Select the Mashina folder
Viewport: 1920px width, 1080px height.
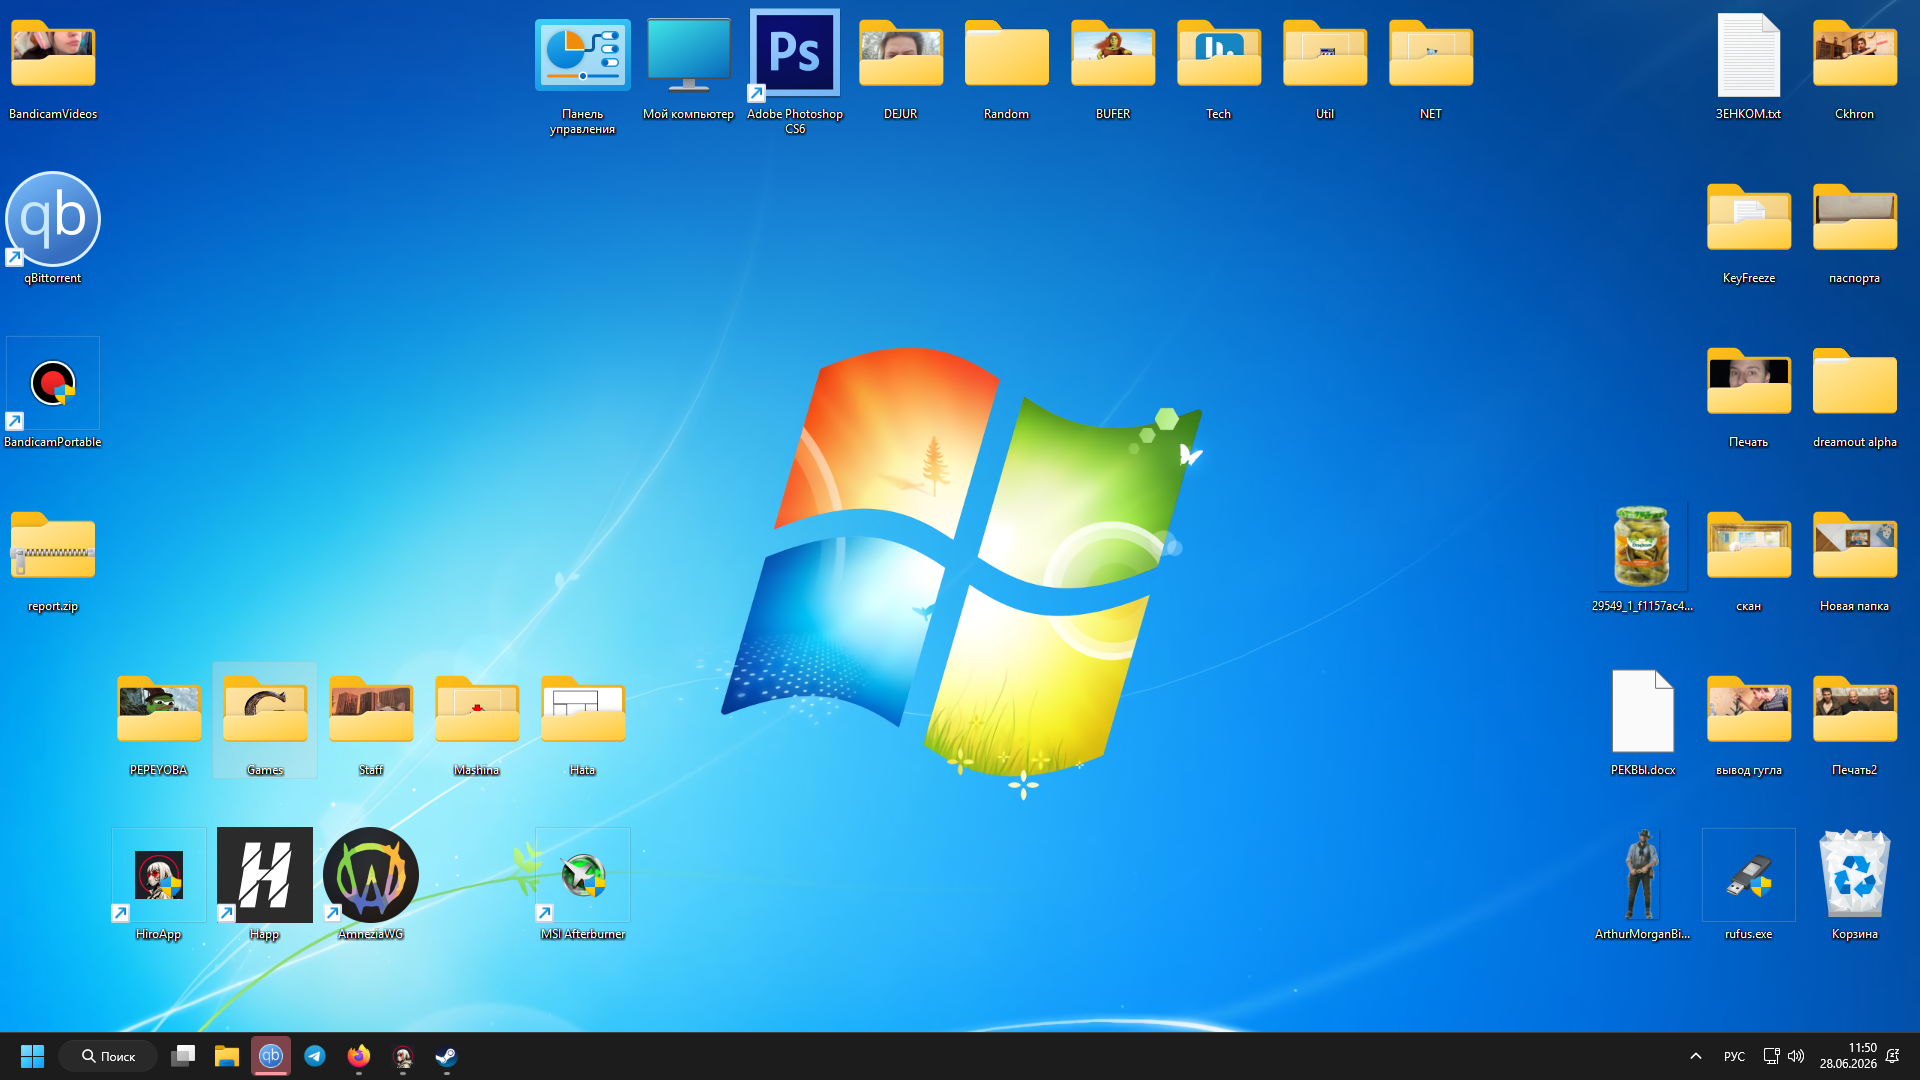[477, 722]
